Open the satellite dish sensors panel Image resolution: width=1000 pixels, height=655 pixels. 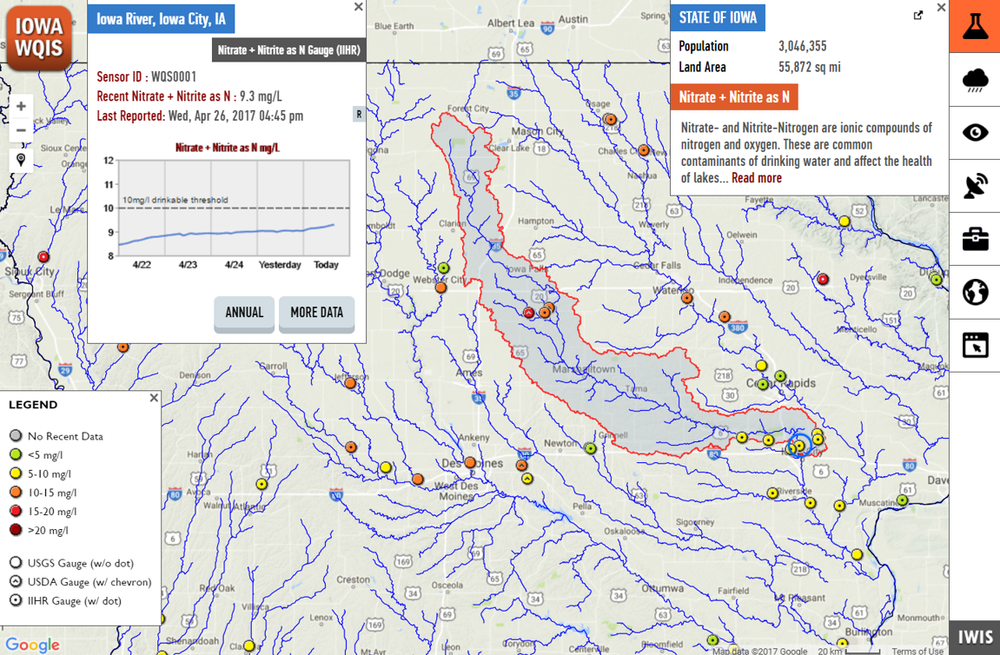click(x=974, y=186)
